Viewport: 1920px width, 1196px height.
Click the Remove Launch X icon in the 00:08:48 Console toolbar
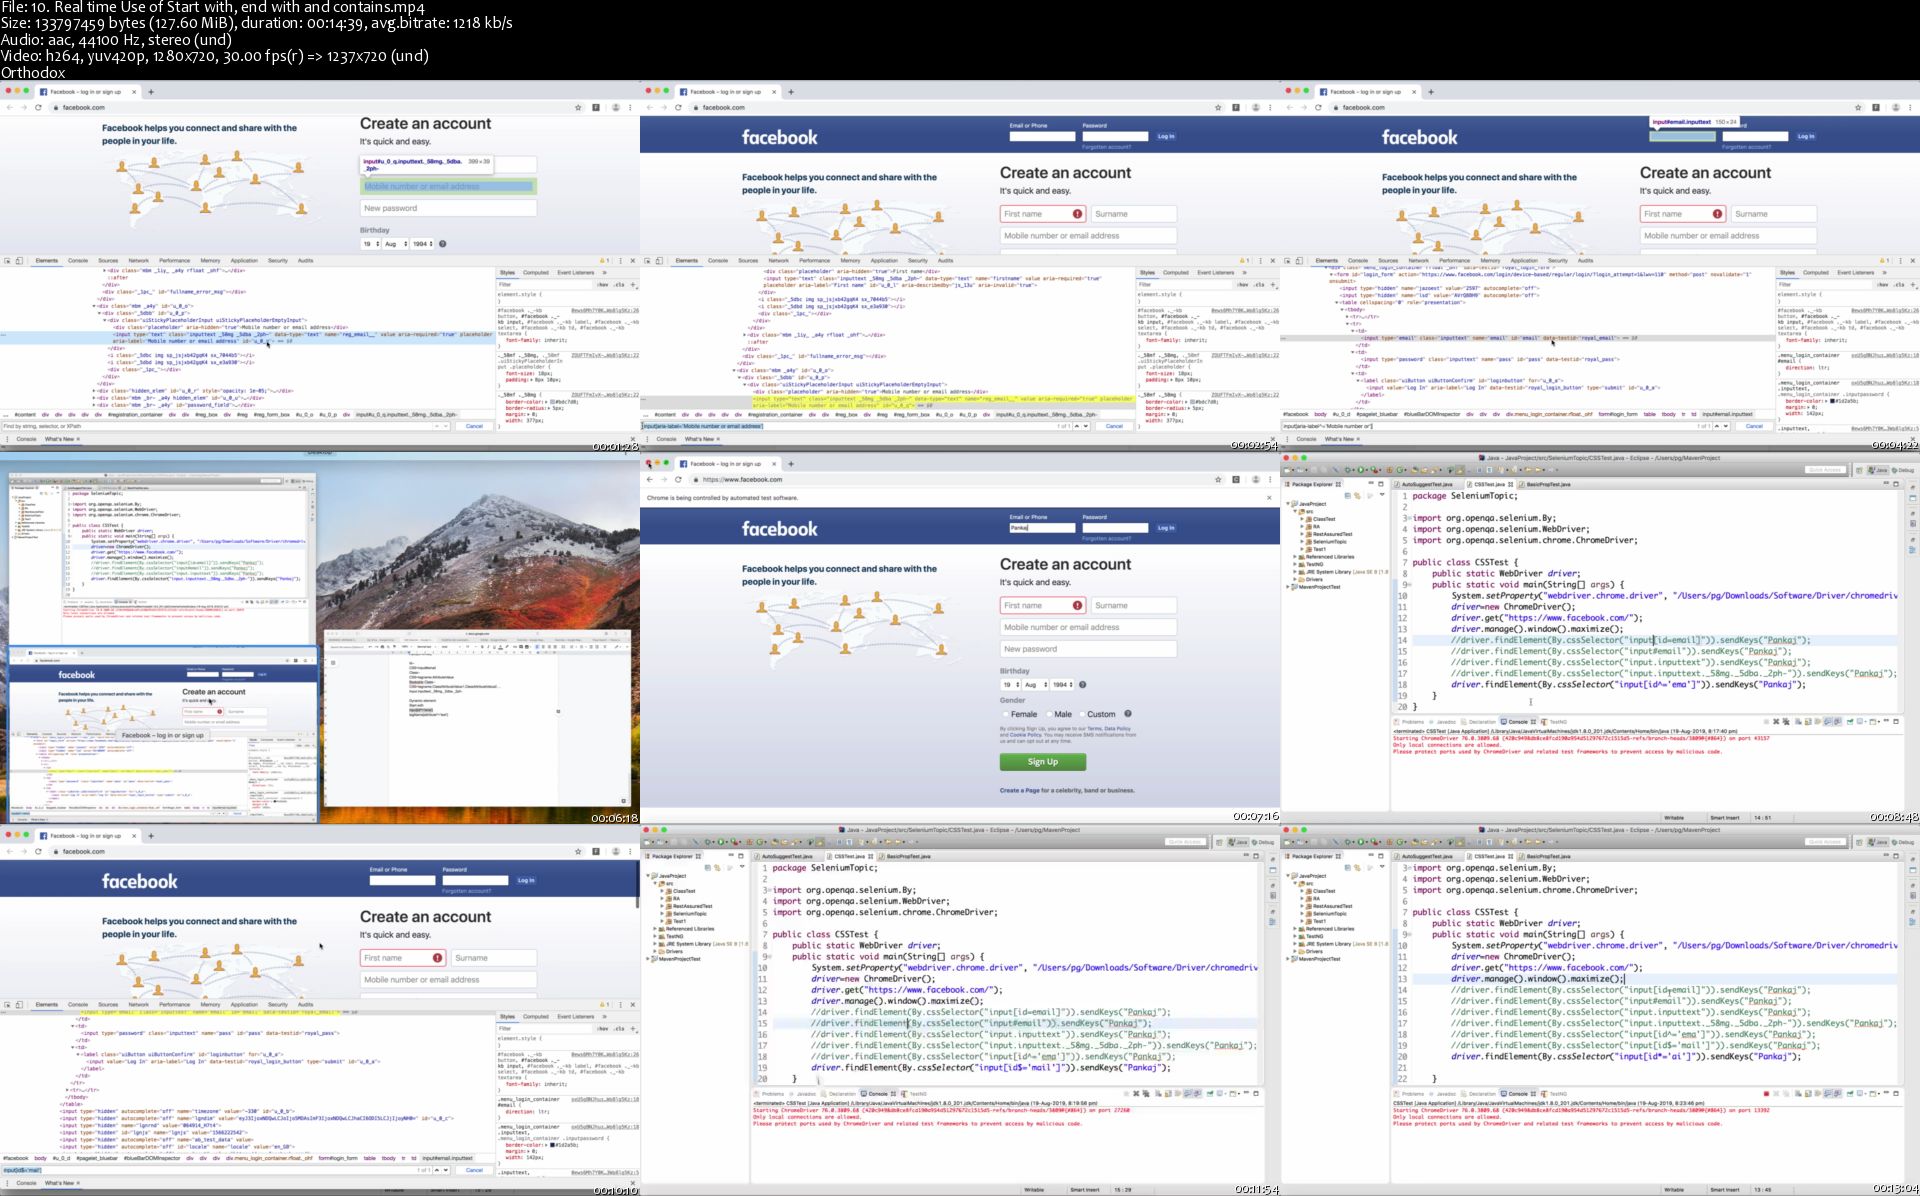tap(1776, 722)
